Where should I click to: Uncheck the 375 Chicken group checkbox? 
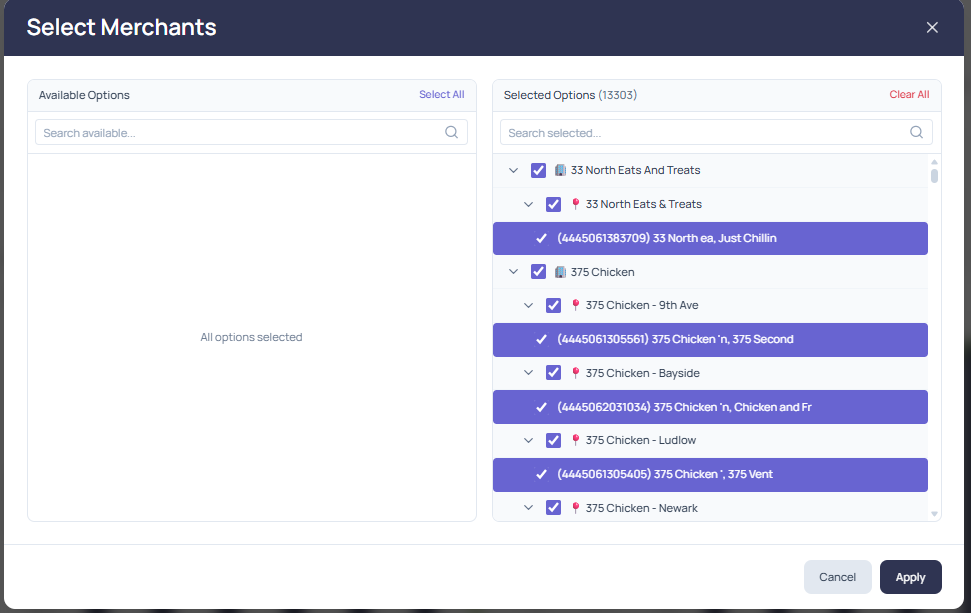click(538, 272)
